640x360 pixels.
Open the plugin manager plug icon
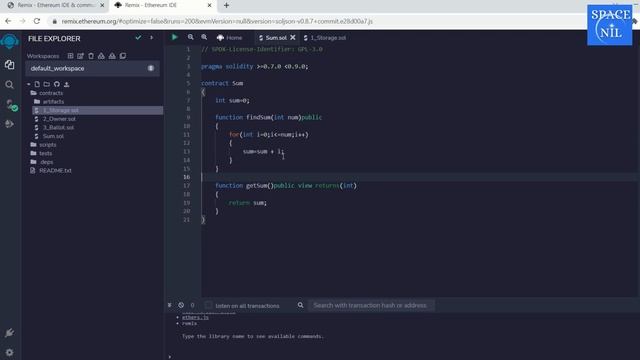(9, 333)
